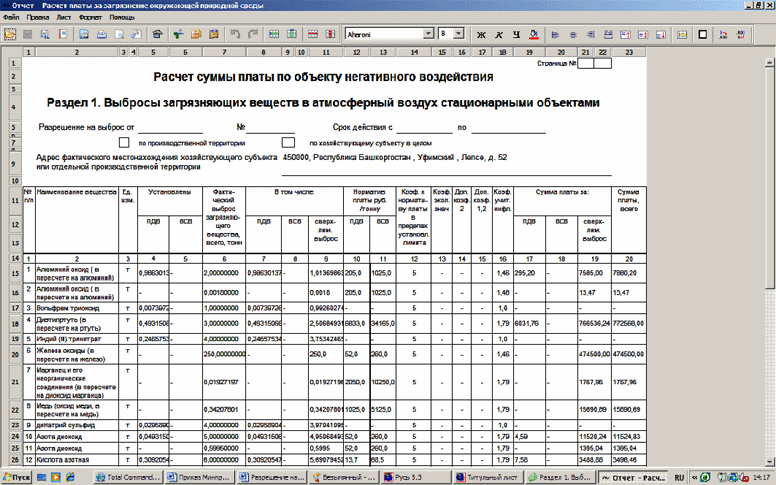Viewport: 776px width, 485px height.
Task: Select column header 23
Action: coord(629,52)
